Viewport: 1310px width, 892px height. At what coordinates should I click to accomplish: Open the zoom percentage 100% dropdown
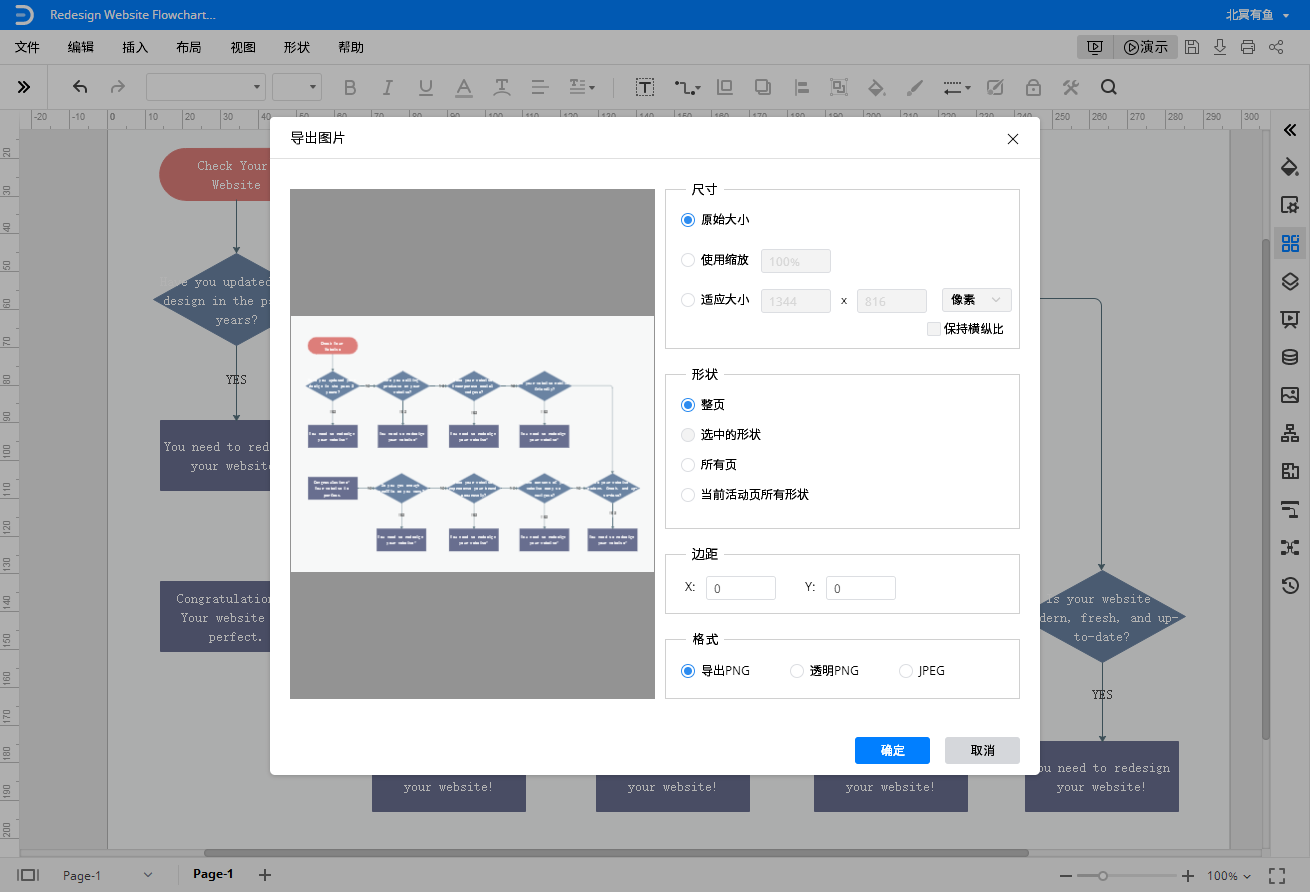1229,875
